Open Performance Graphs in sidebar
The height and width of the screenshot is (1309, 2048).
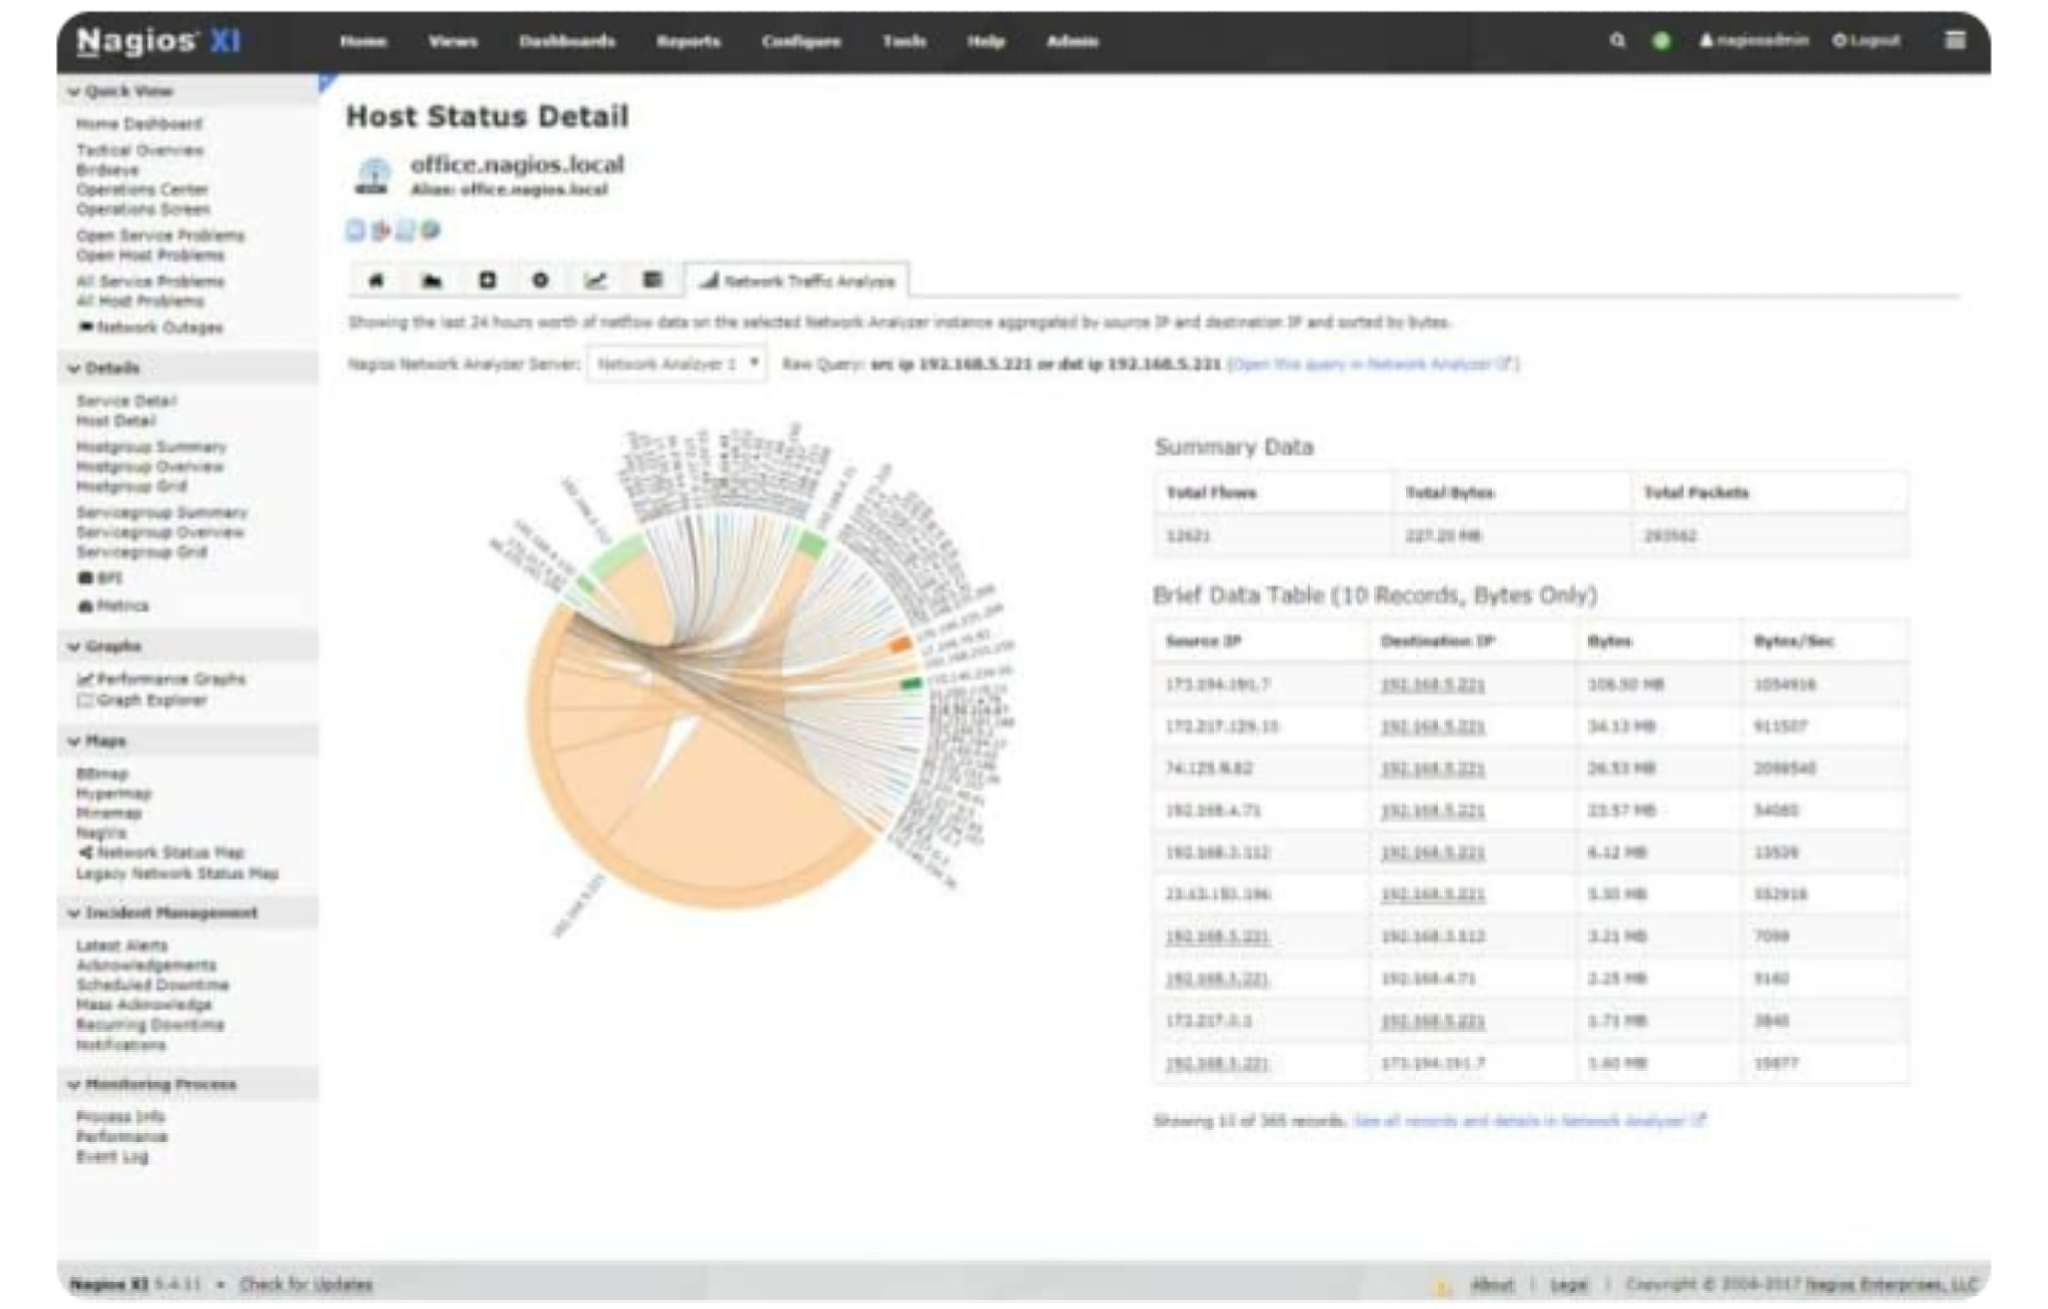point(162,679)
